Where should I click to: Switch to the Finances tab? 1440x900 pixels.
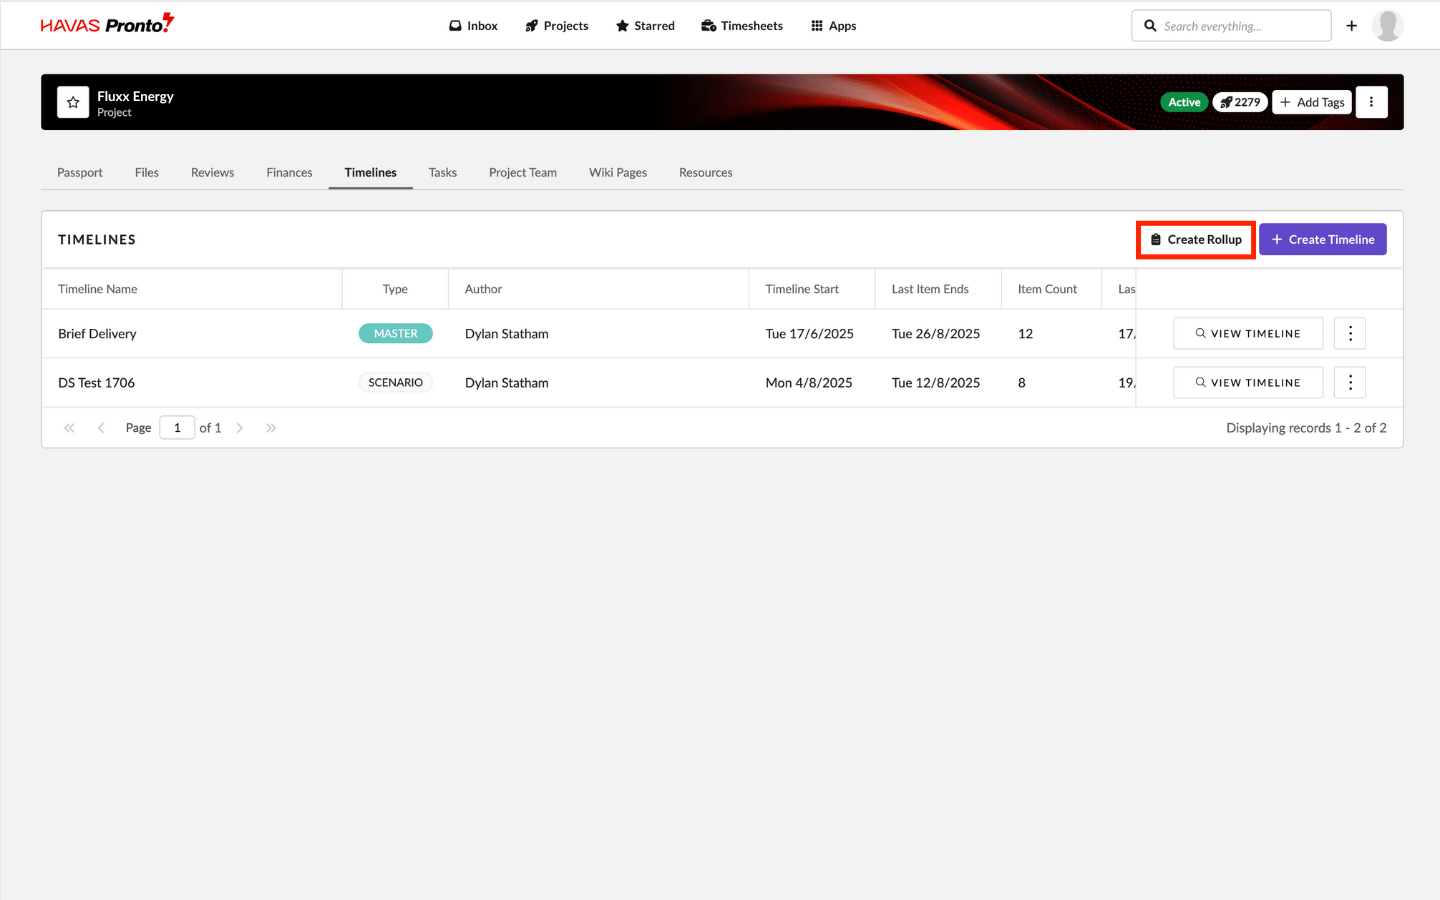(289, 172)
